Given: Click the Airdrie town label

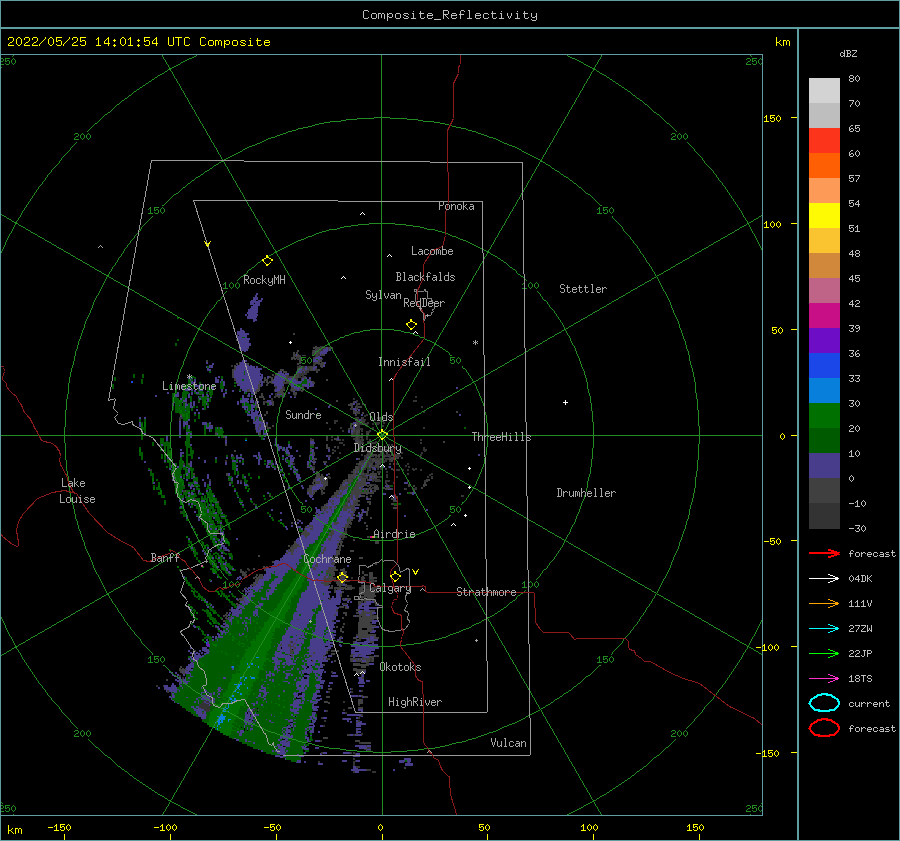Looking at the screenshot, I should (x=394, y=534).
